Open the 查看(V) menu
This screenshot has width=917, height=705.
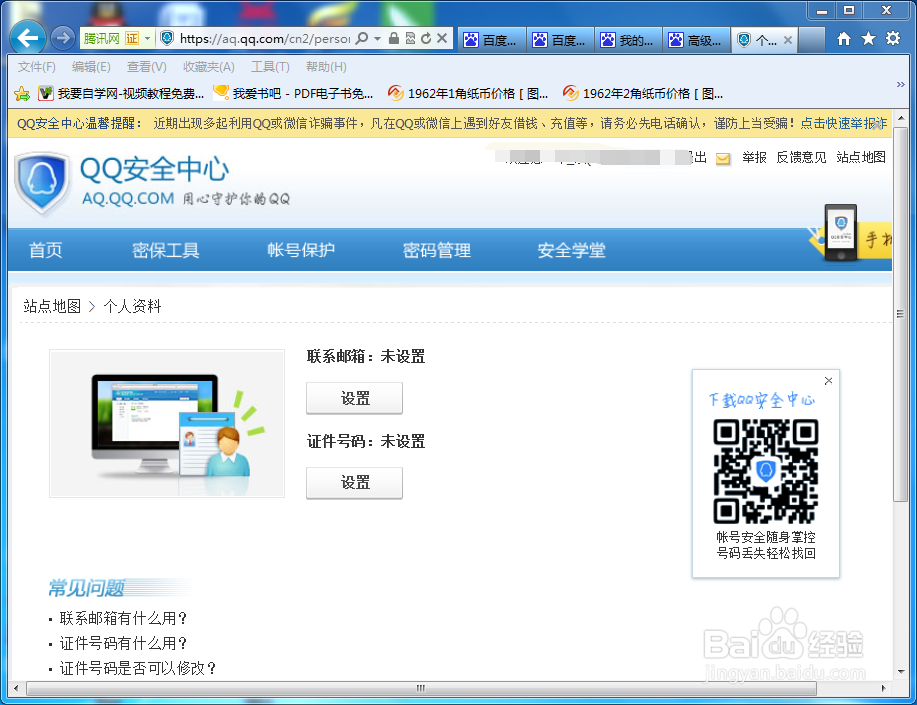(147, 67)
